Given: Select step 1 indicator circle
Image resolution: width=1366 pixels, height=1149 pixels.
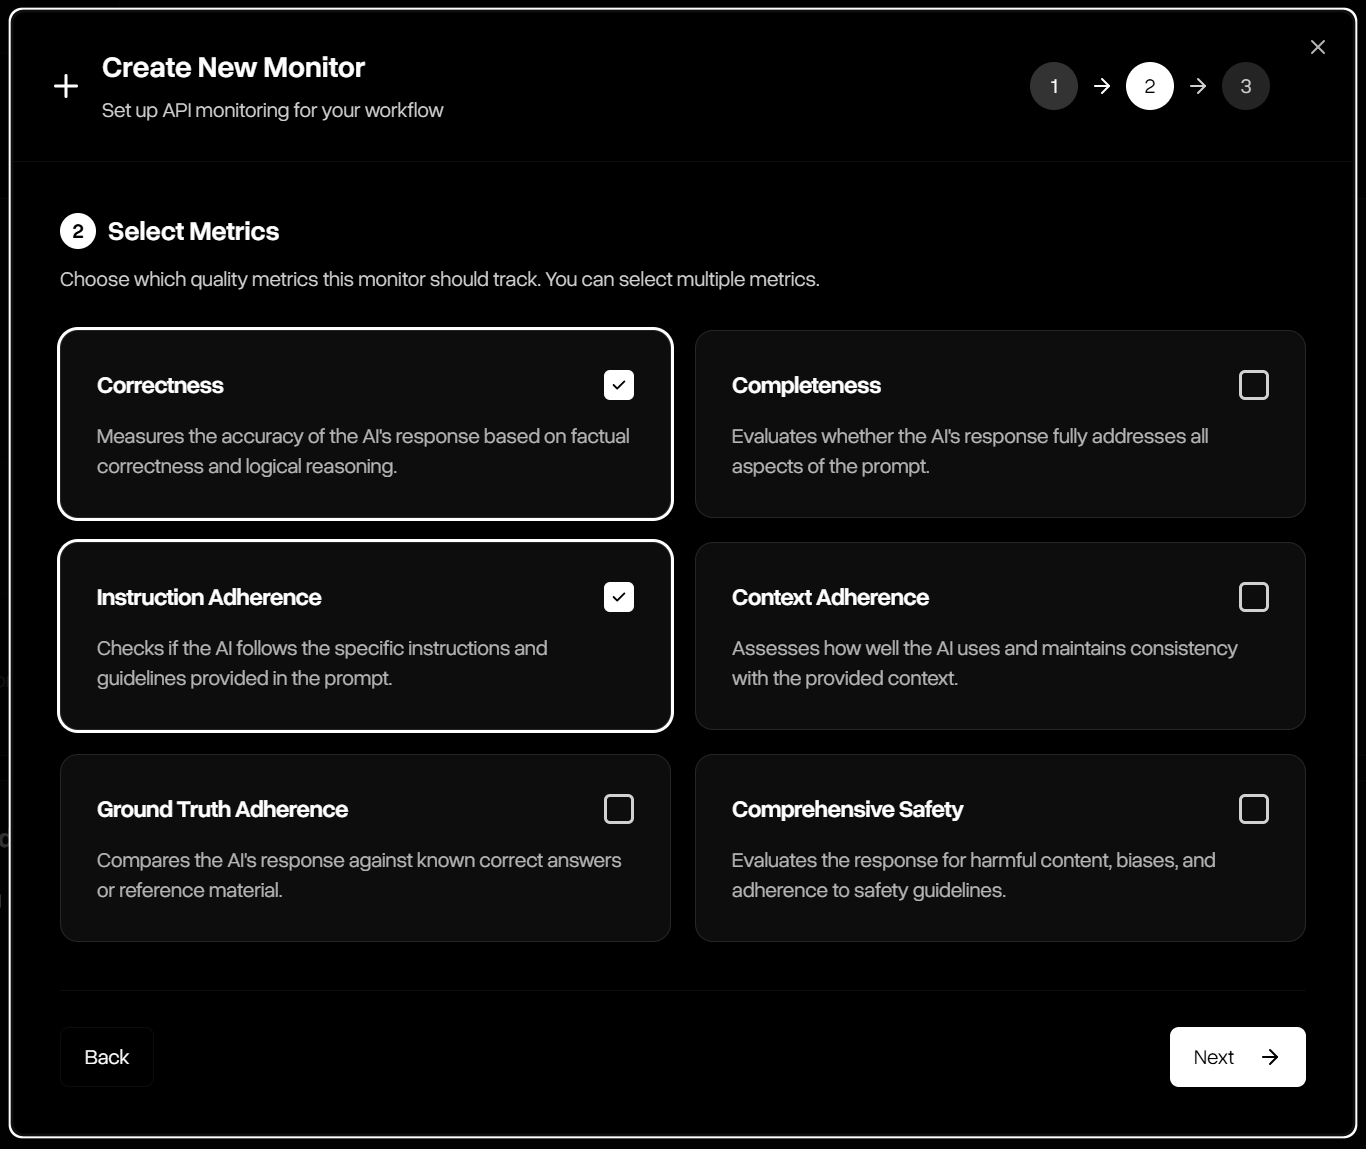Looking at the screenshot, I should (x=1054, y=86).
